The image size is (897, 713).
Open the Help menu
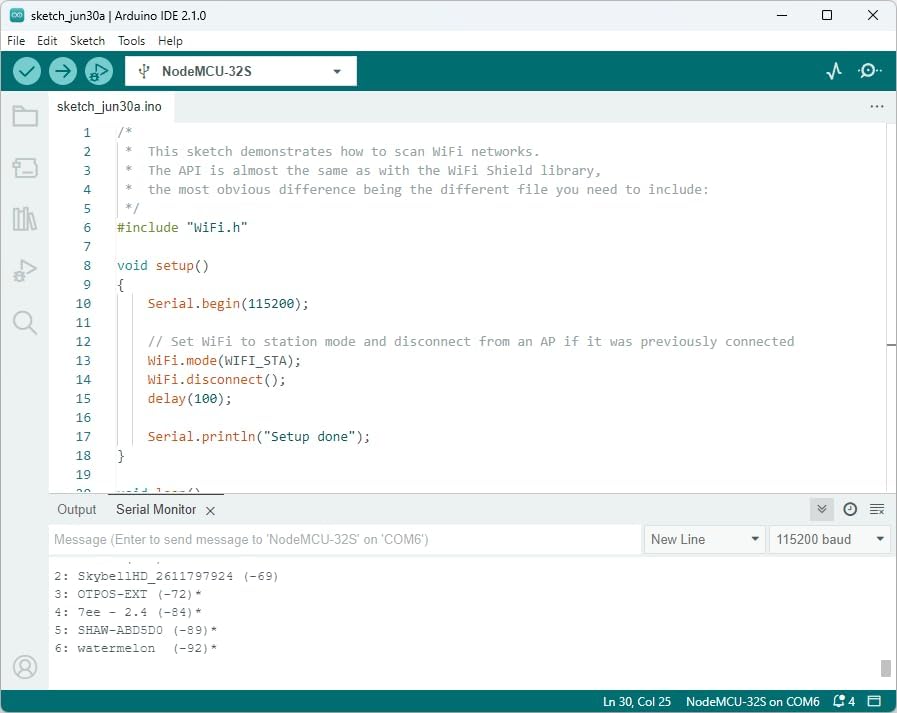170,41
